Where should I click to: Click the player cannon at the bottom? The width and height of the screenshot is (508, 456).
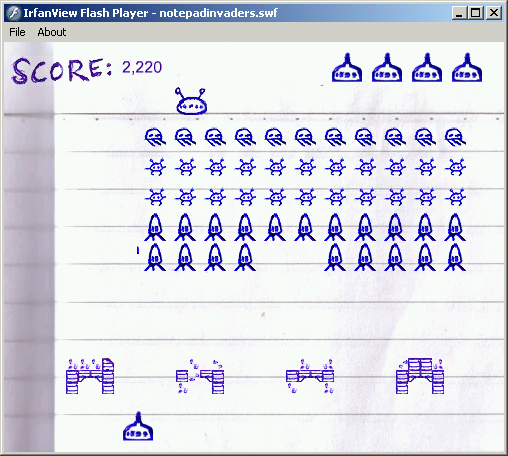point(138,426)
